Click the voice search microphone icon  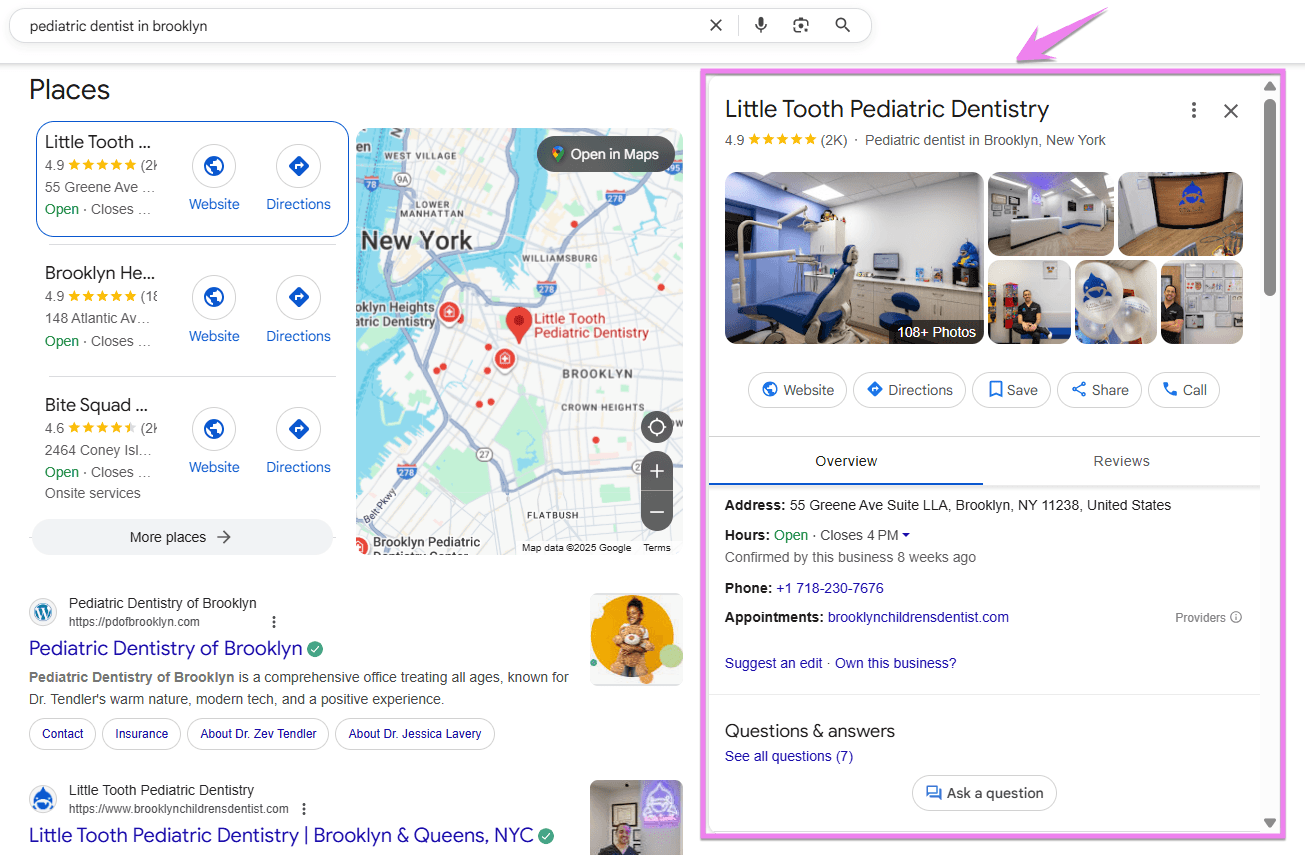760,25
